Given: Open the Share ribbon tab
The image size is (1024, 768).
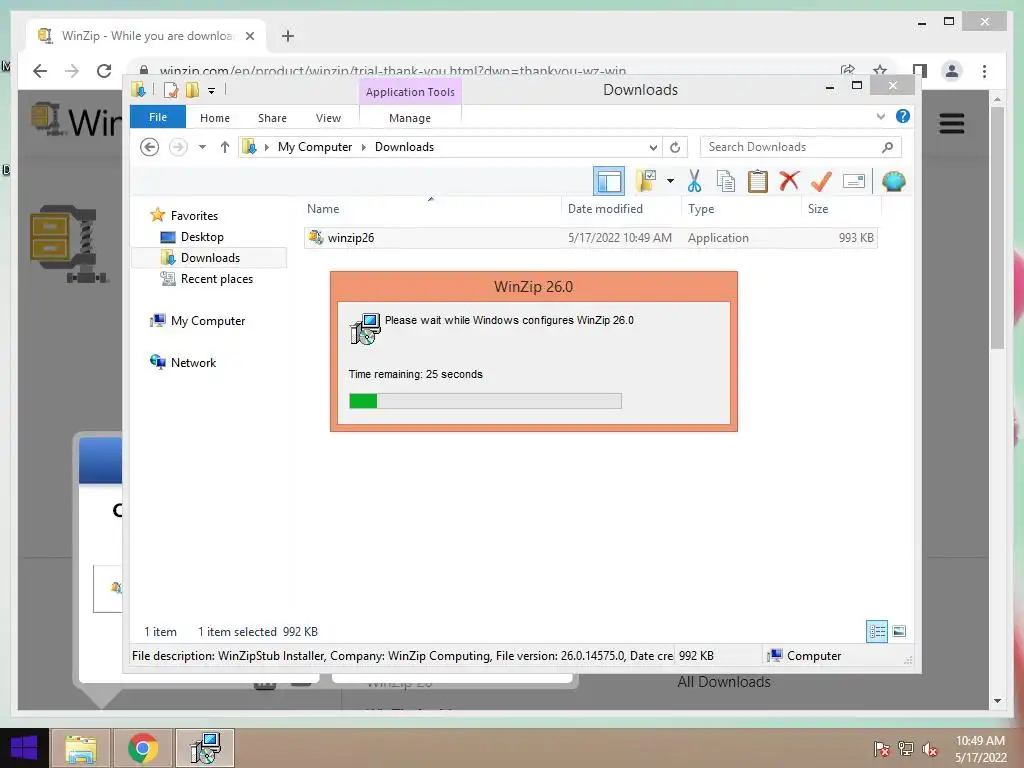Looking at the screenshot, I should [272, 118].
